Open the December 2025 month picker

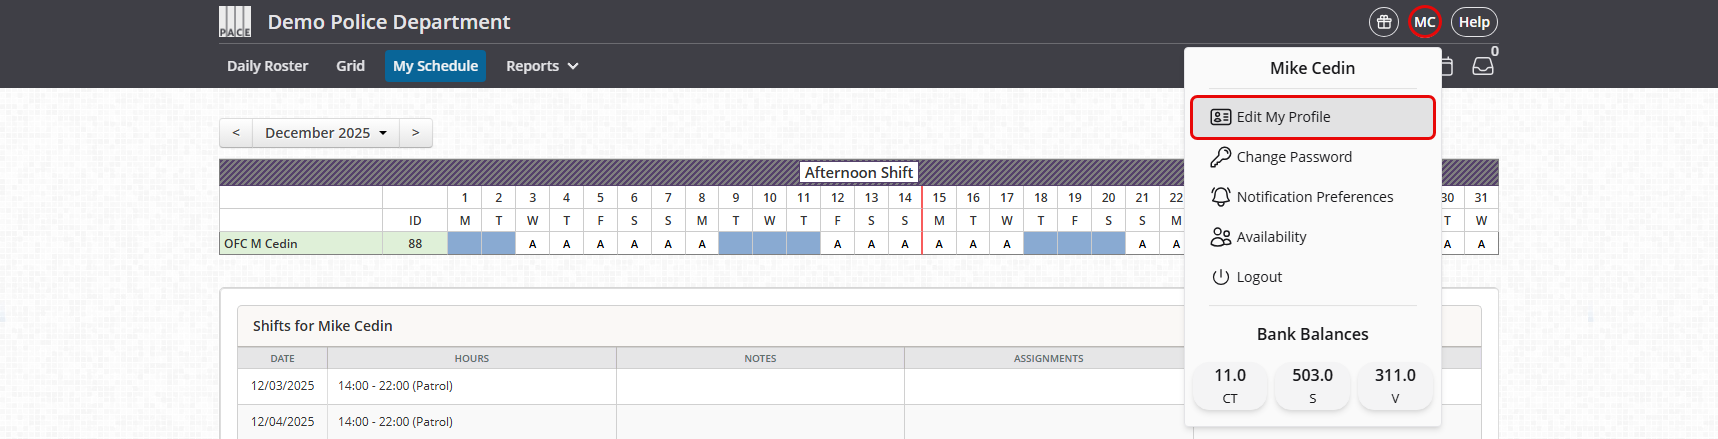[326, 133]
